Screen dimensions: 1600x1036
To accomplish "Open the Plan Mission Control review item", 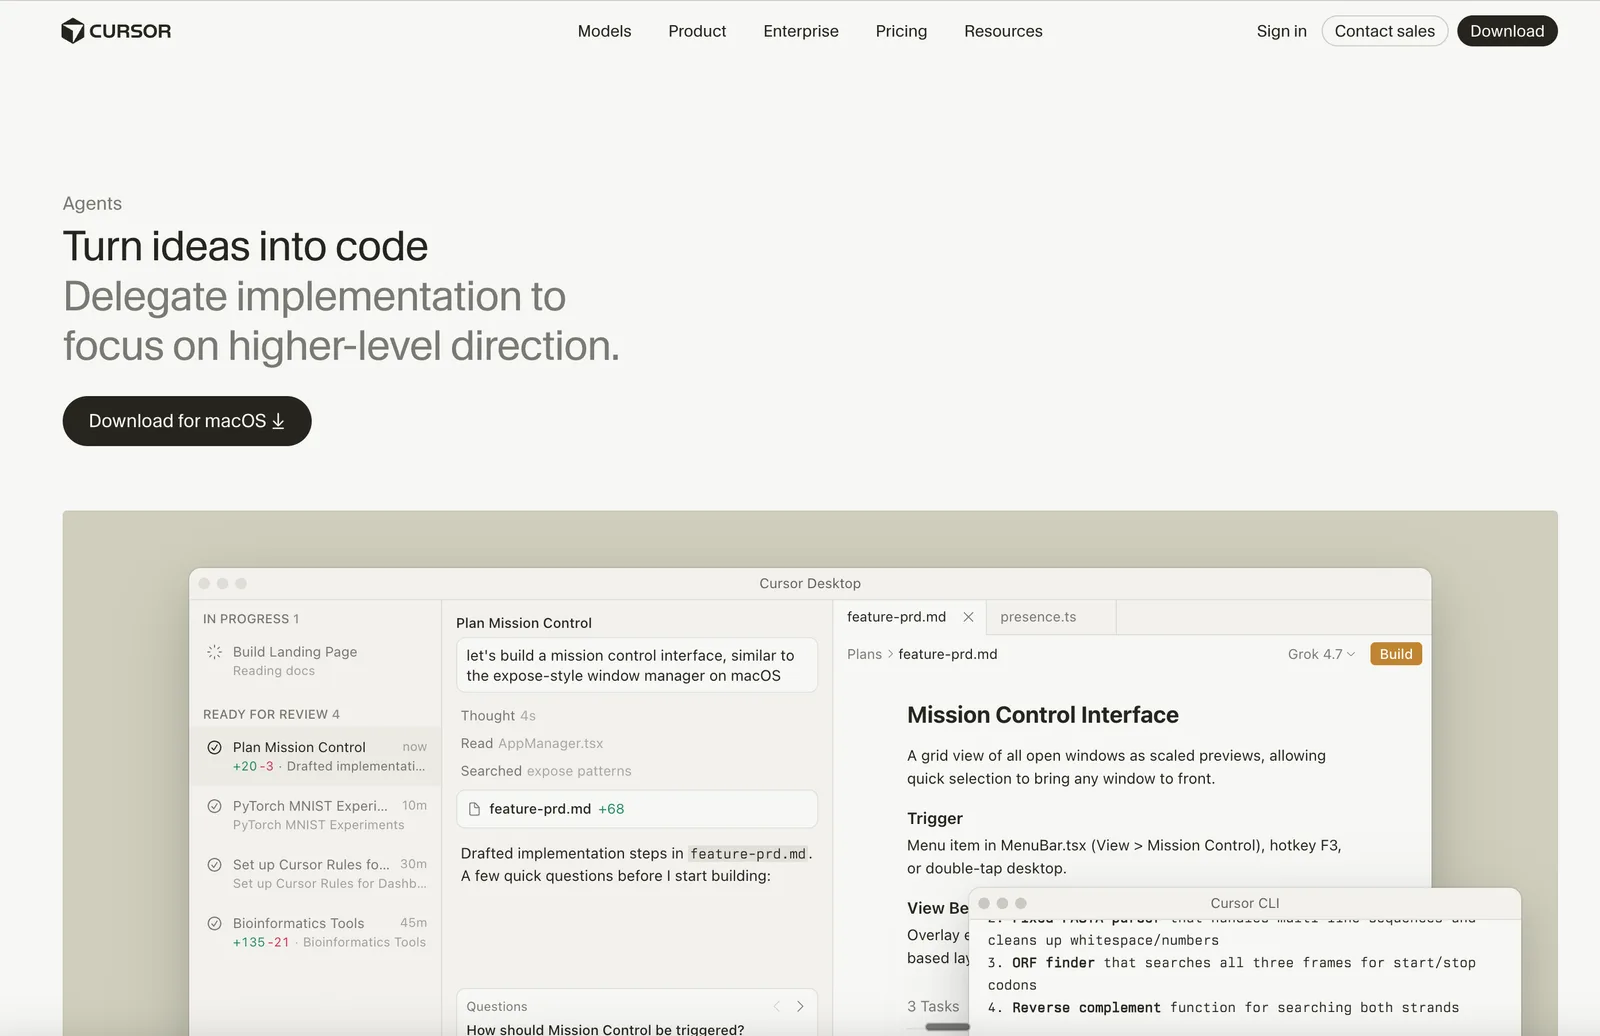I will point(316,756).
